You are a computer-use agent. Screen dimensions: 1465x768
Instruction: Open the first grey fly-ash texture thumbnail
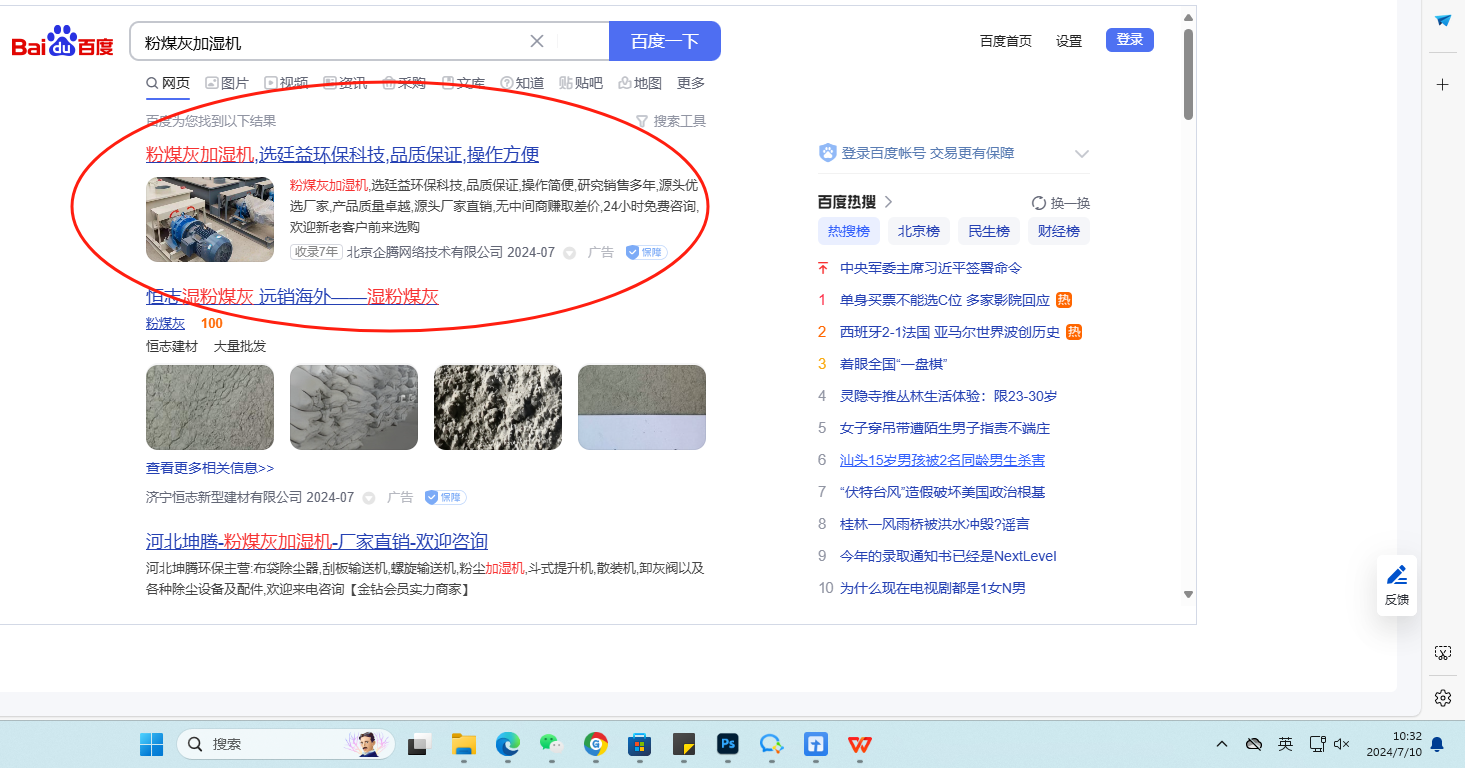[x=210, y=407]
